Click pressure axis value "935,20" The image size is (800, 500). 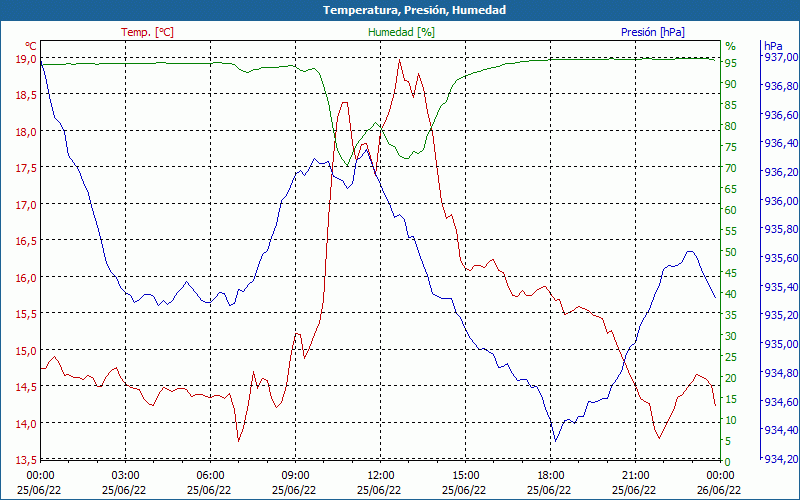tap(781, 315)
